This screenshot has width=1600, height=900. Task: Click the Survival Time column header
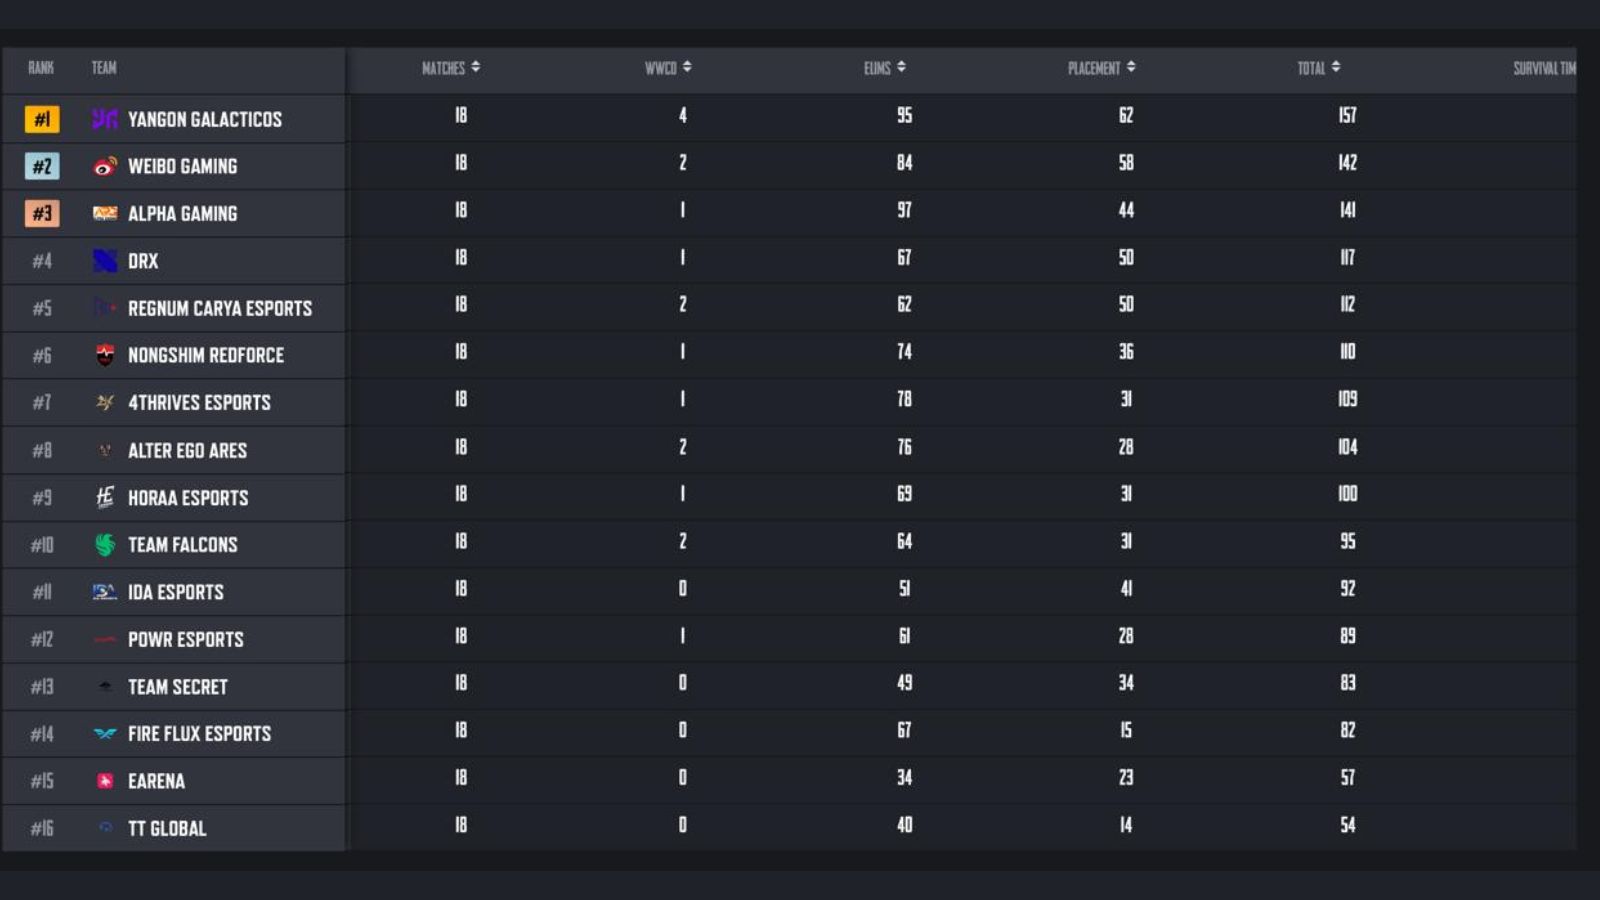click(1544, 68)
